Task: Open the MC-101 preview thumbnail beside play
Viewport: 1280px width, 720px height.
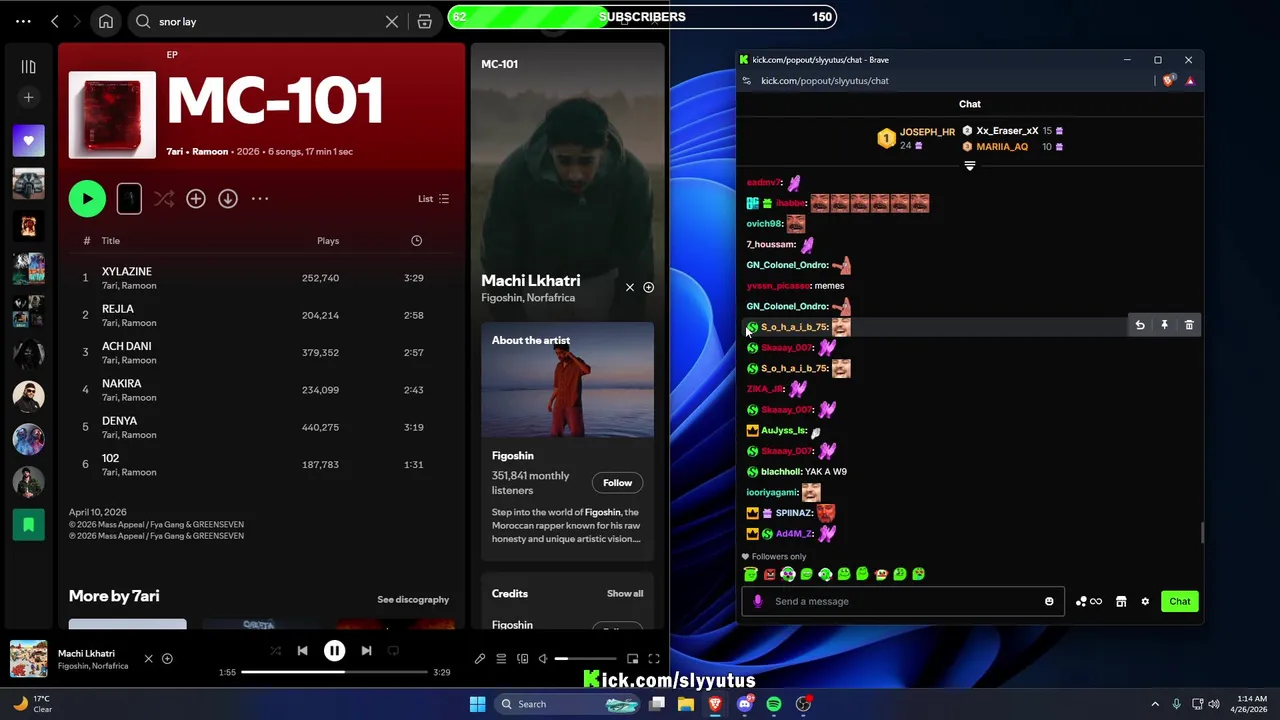Action: tap(129, 199)
